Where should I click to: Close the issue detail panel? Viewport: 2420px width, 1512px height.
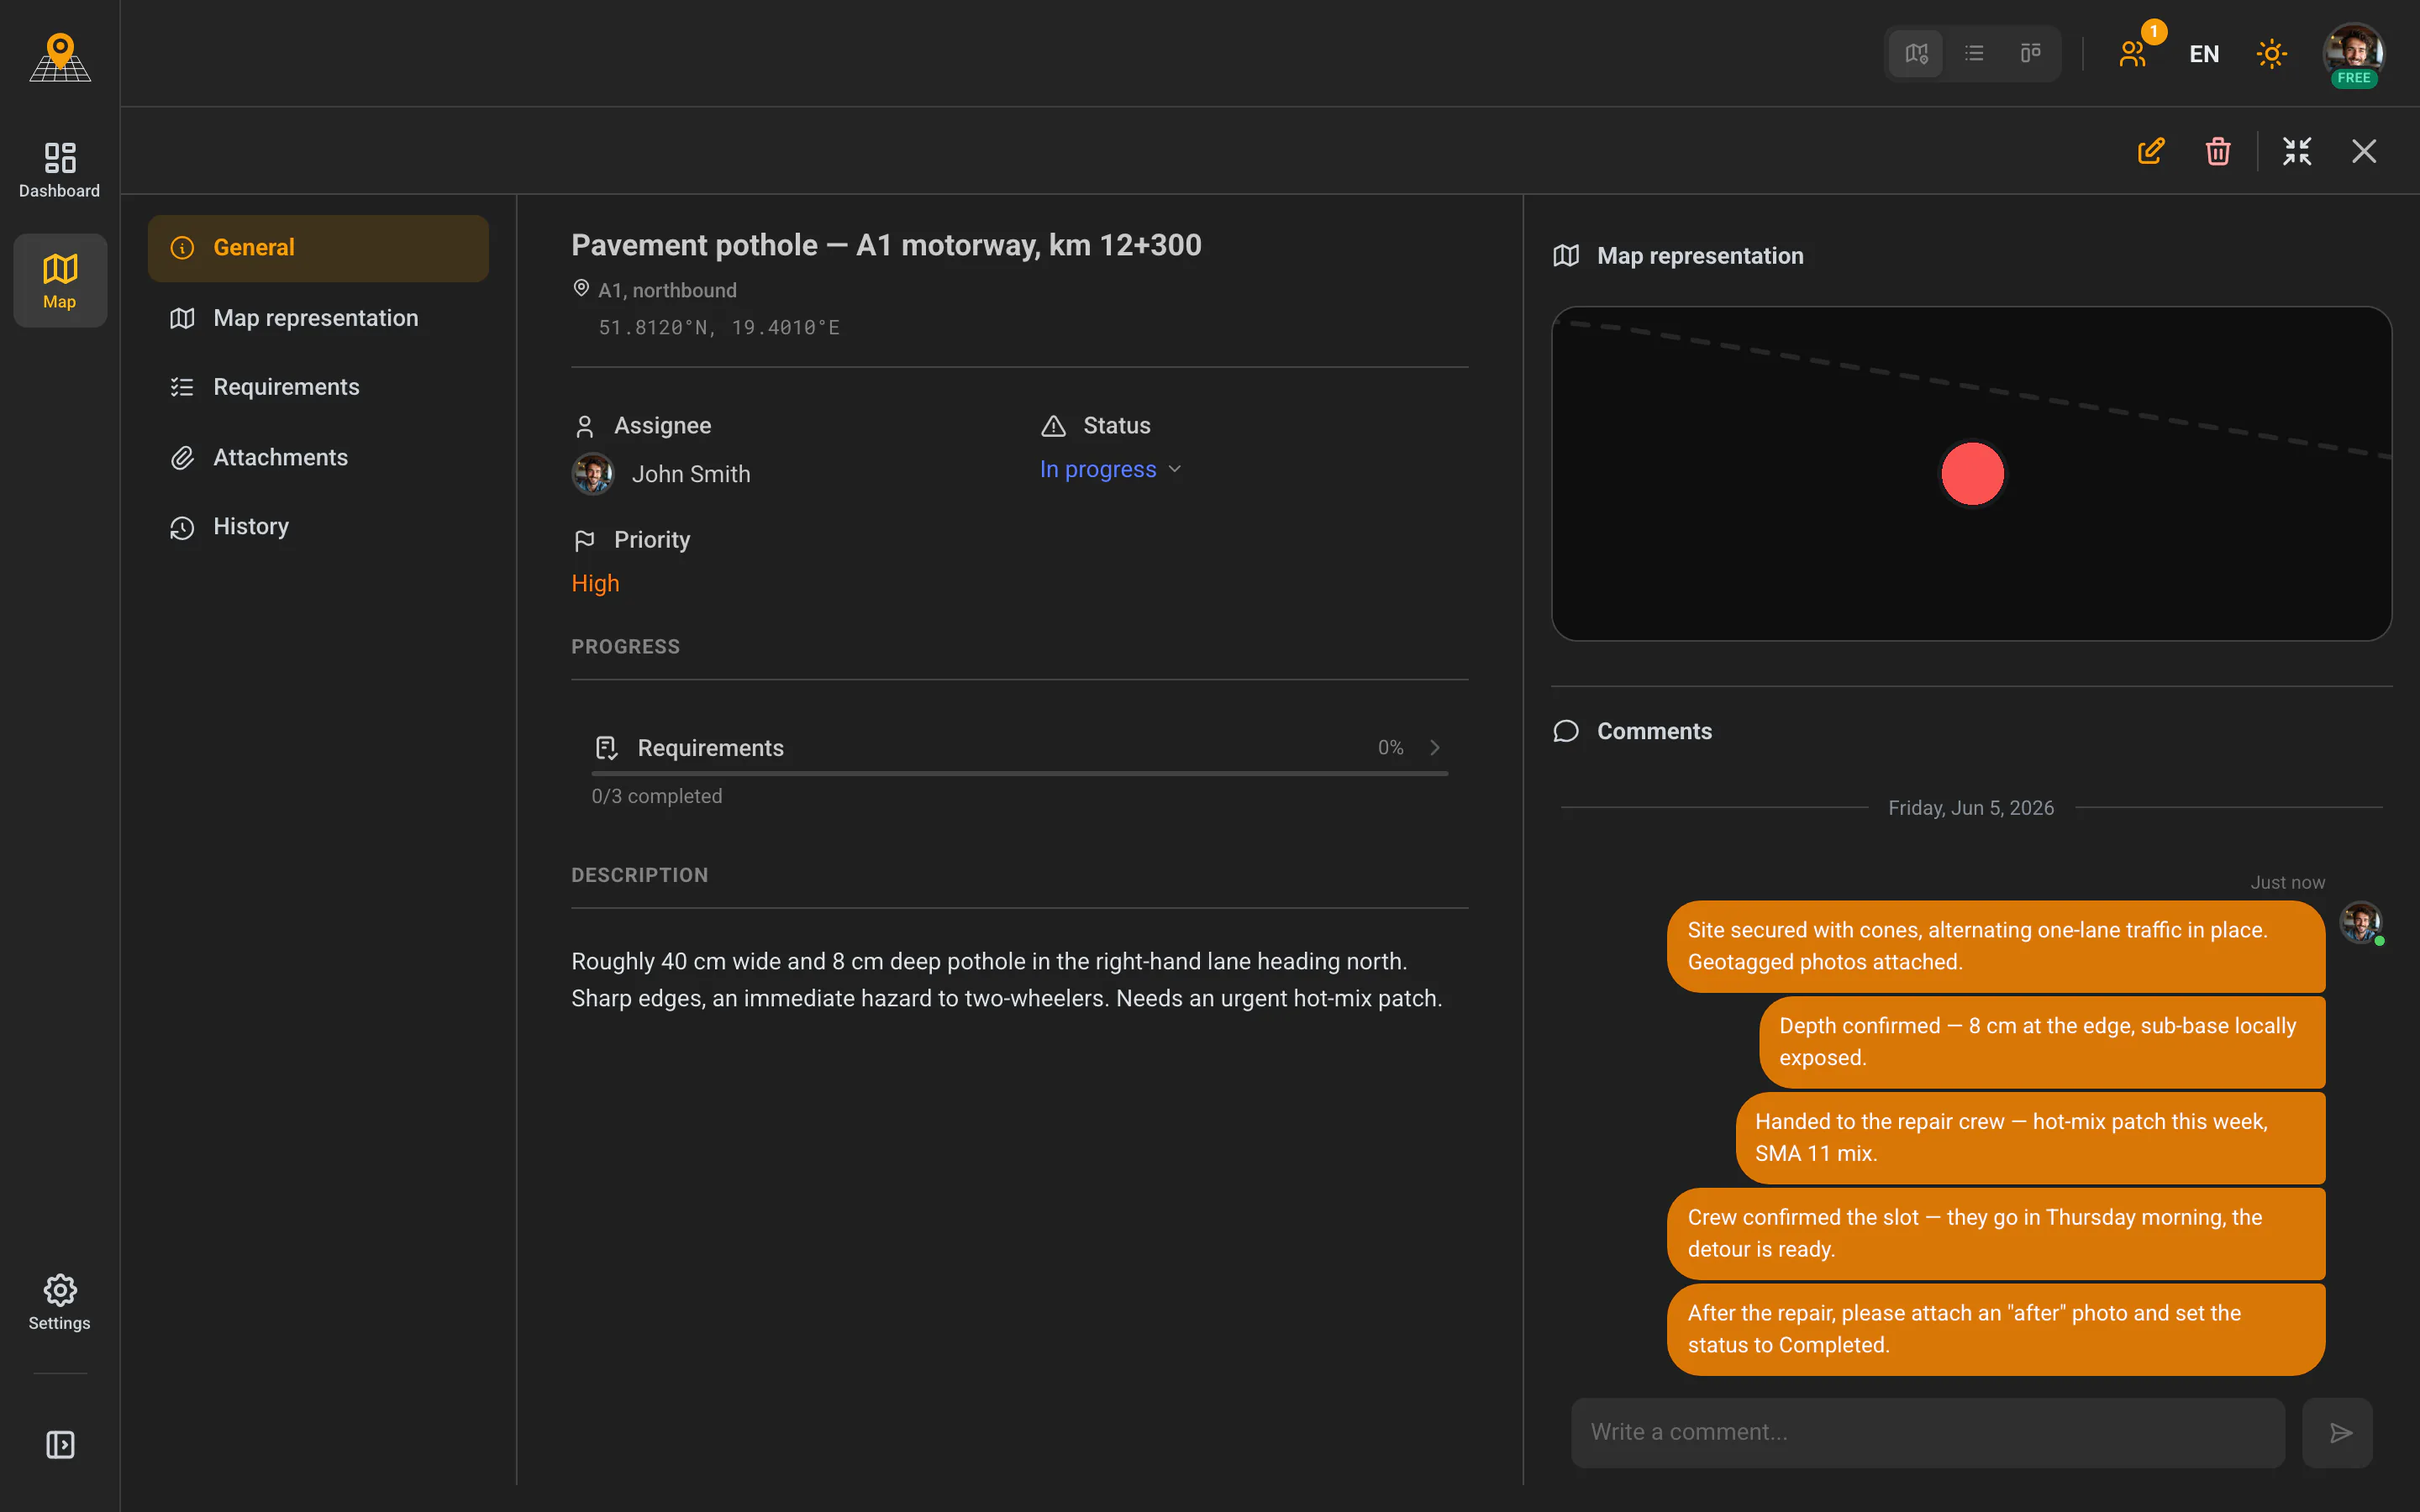tap(2364, 151)
